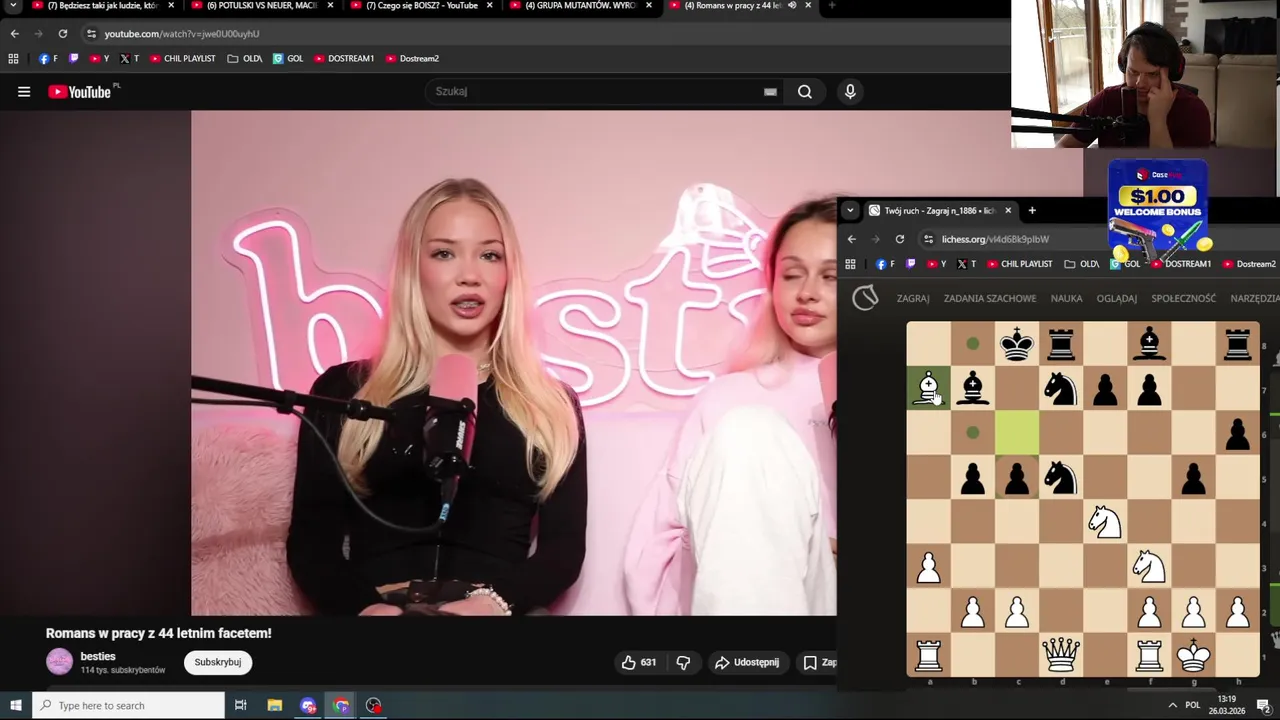
Task: Click the YouTube video player
Action: coord(514,363)
